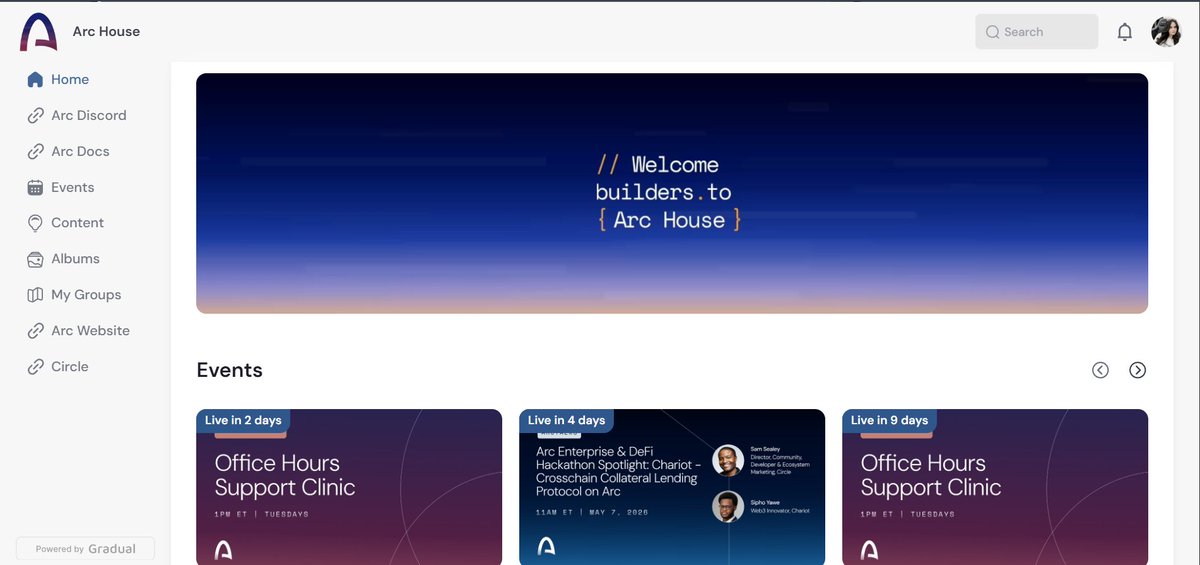Screen dimensions: 1200x565
Task: Open My Groups from the sidebar
Action: pyautogui.click(x=84, y=295)
